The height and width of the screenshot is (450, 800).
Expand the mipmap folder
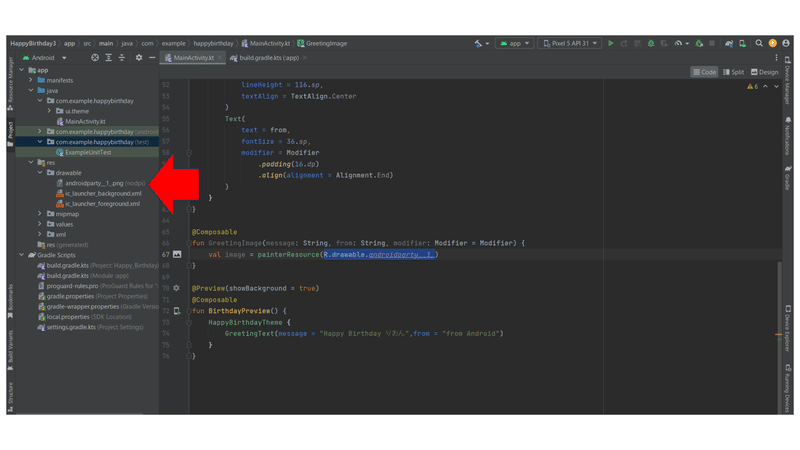[40, 214]
